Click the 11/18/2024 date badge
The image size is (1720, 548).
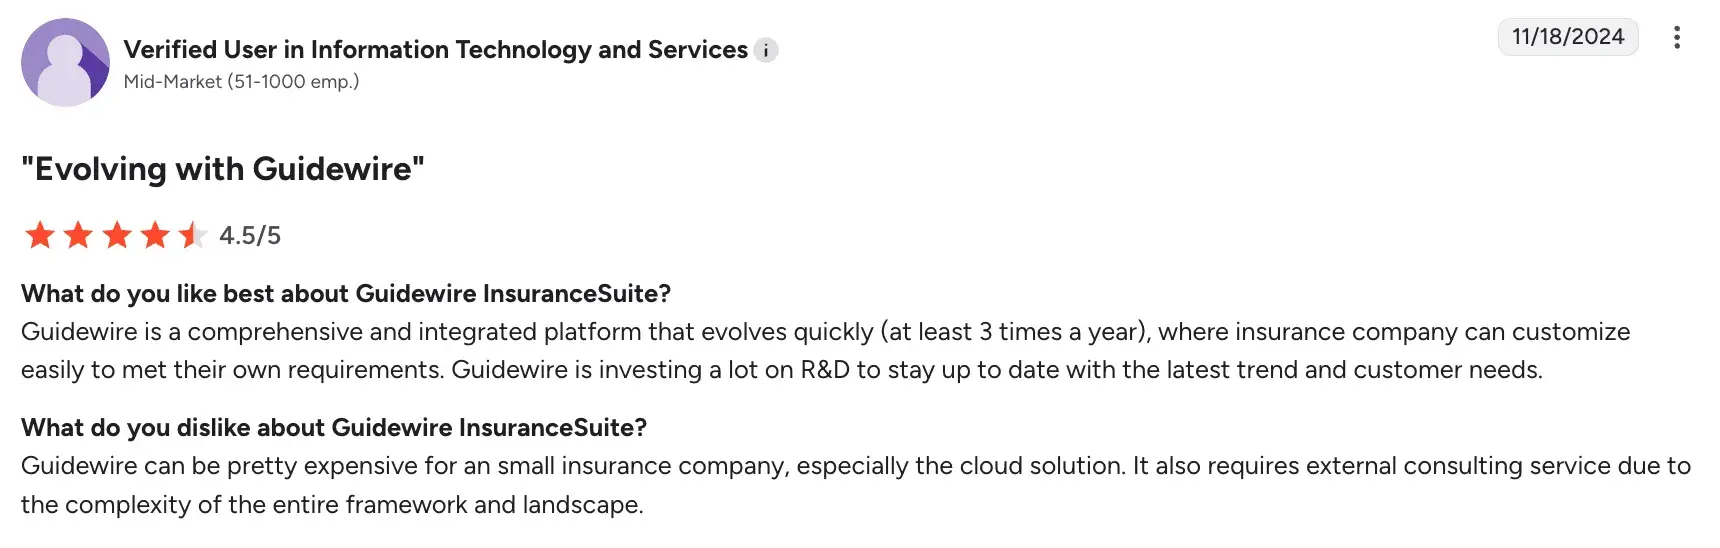coord(1567,37)
